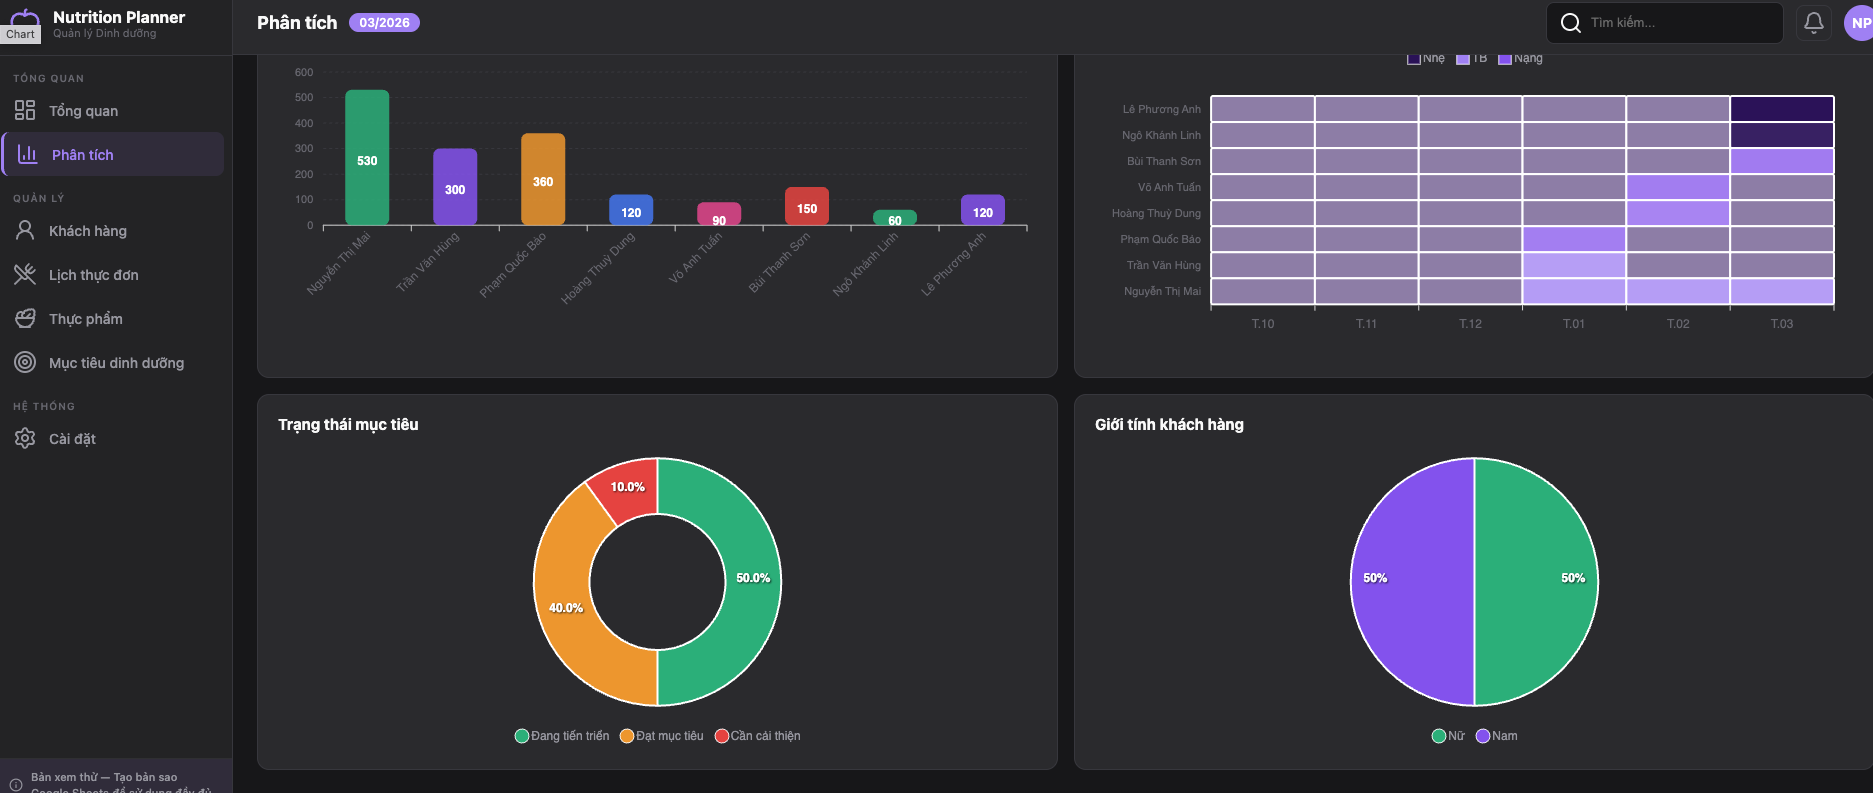Click the Lịch thực đơn utensils icon
The width and height of the screenshot is (1873, 793).
pos(25,274)
